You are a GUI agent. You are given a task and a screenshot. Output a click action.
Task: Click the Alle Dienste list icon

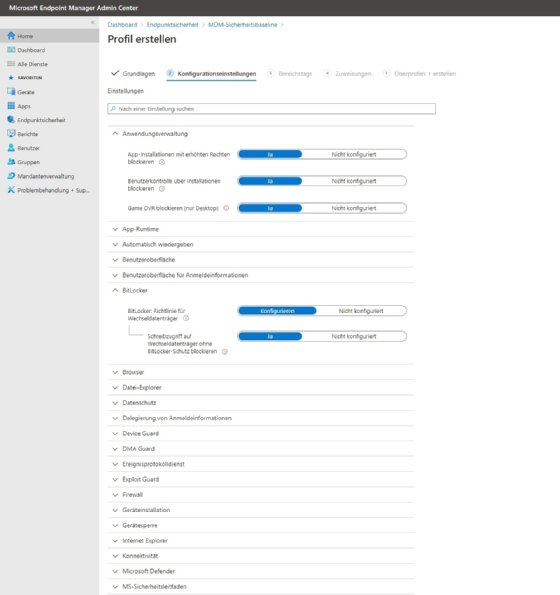11,64
